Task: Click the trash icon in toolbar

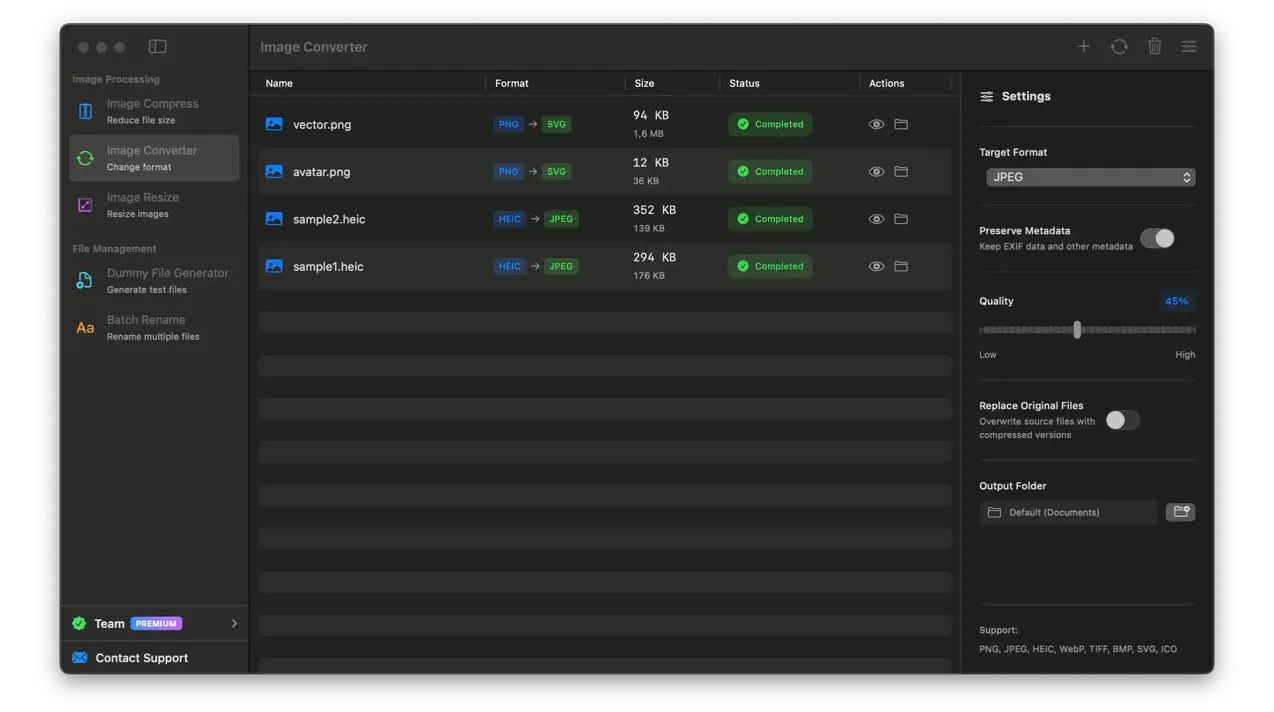Action: [1154, 46]
